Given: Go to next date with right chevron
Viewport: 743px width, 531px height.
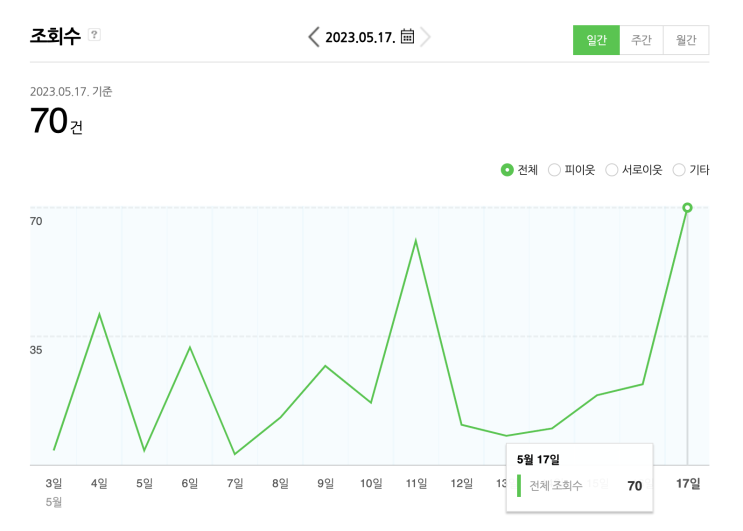Looking at the screenshot, I should pyautogui.click(x=426, y=36).
